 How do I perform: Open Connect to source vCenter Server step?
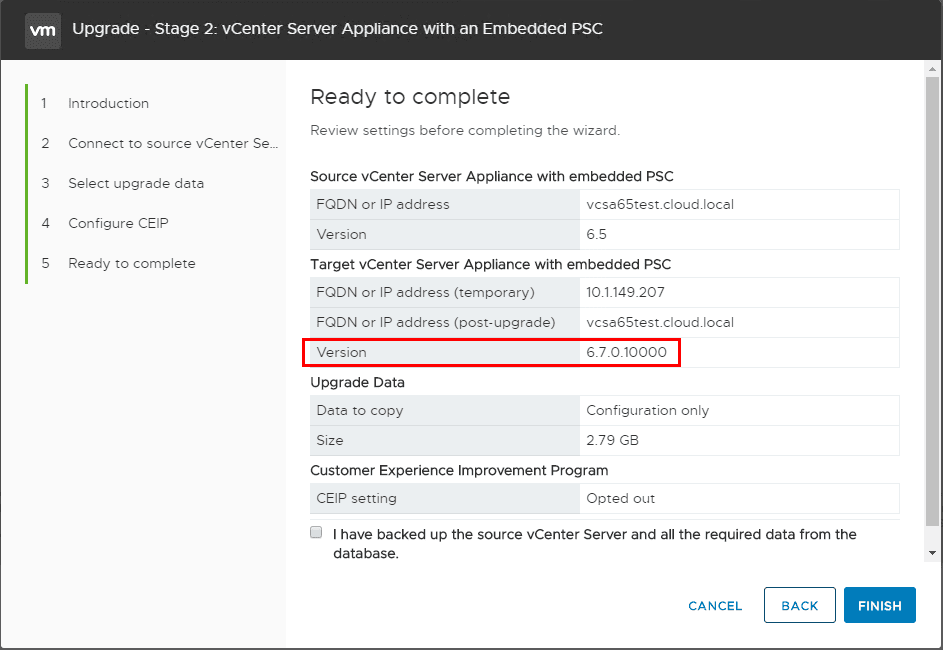tap(172, 144)
